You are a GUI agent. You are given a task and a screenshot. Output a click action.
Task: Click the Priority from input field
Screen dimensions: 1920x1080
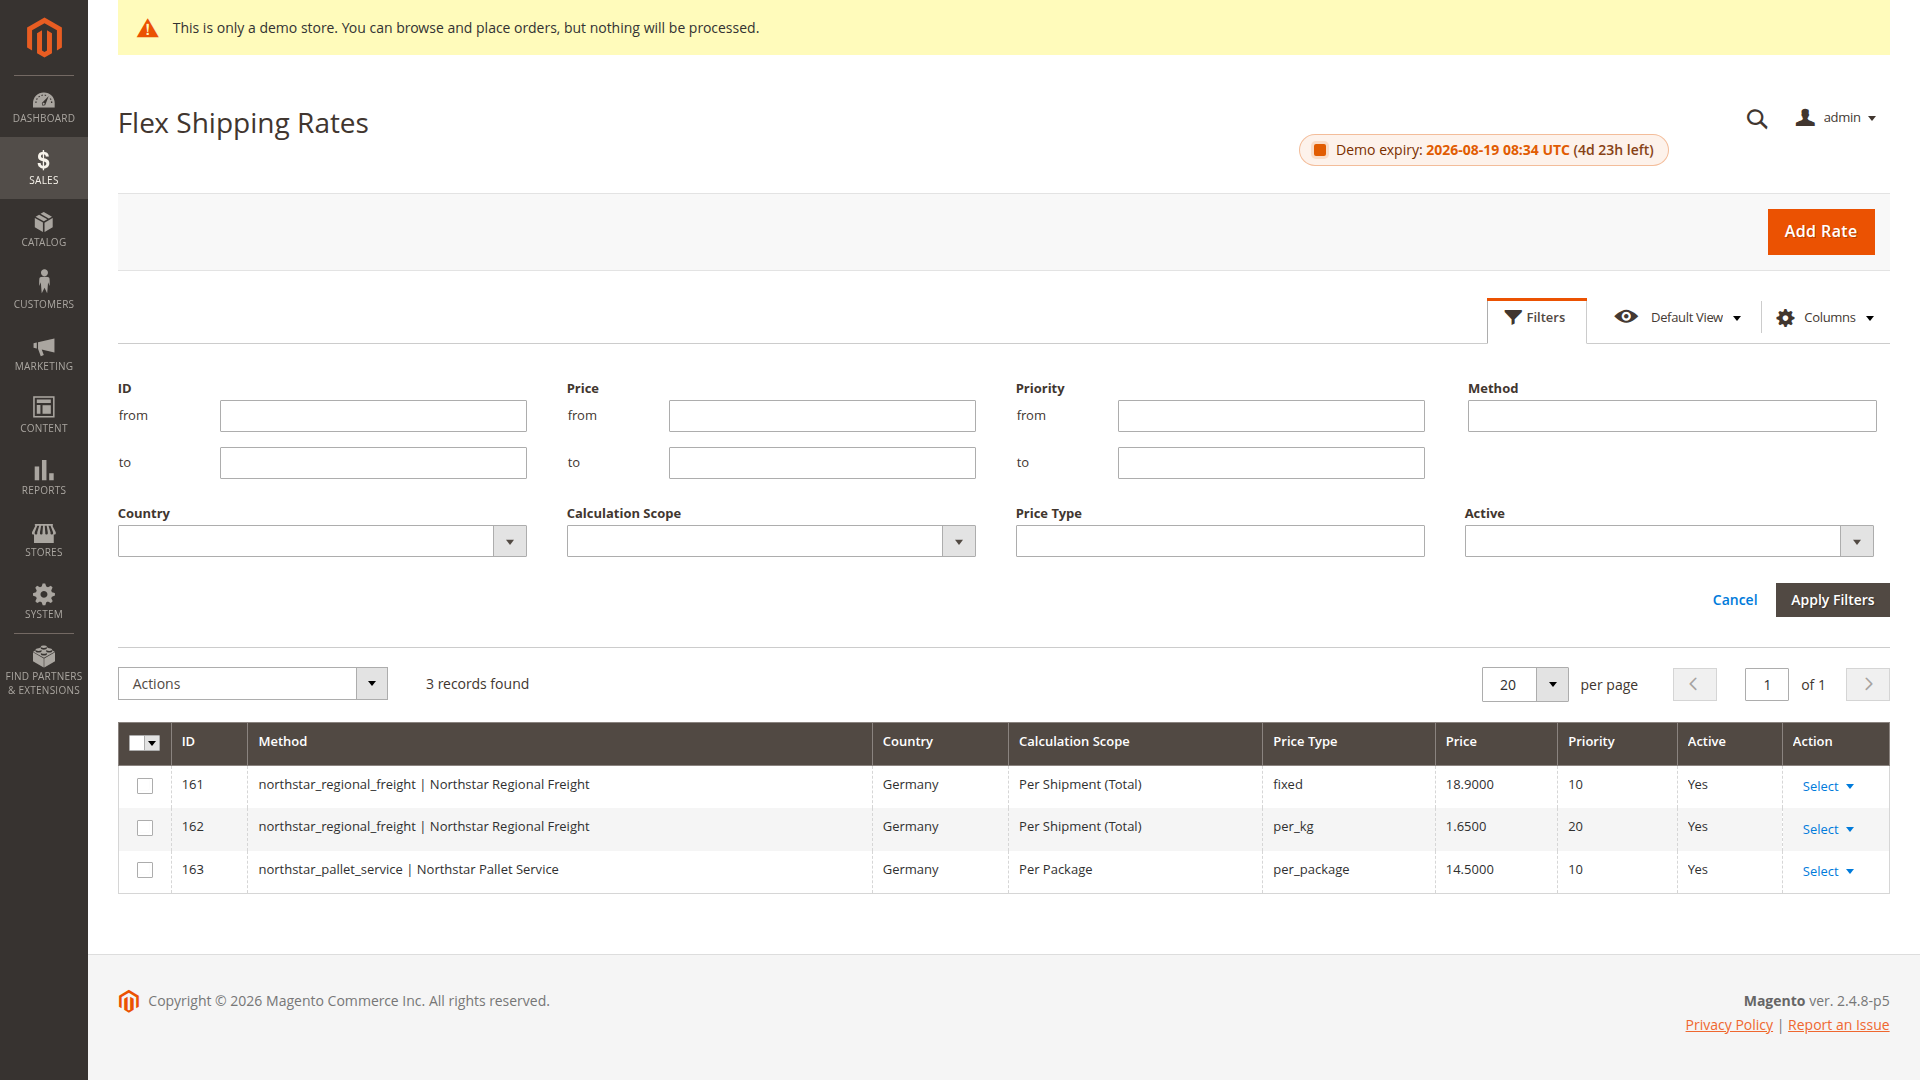pos(1271,416)
